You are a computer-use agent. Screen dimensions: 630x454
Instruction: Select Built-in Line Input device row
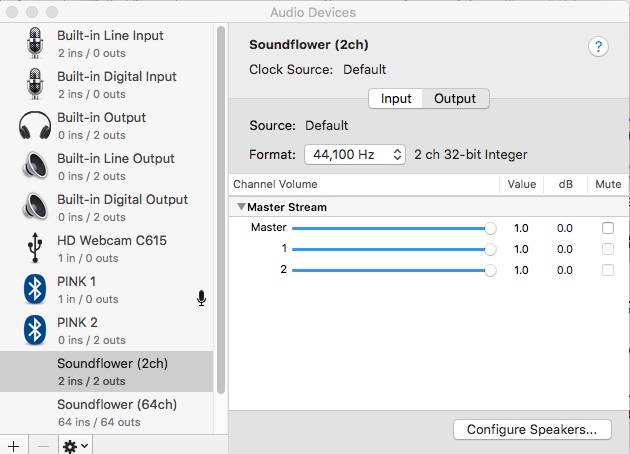coord(106,43)
